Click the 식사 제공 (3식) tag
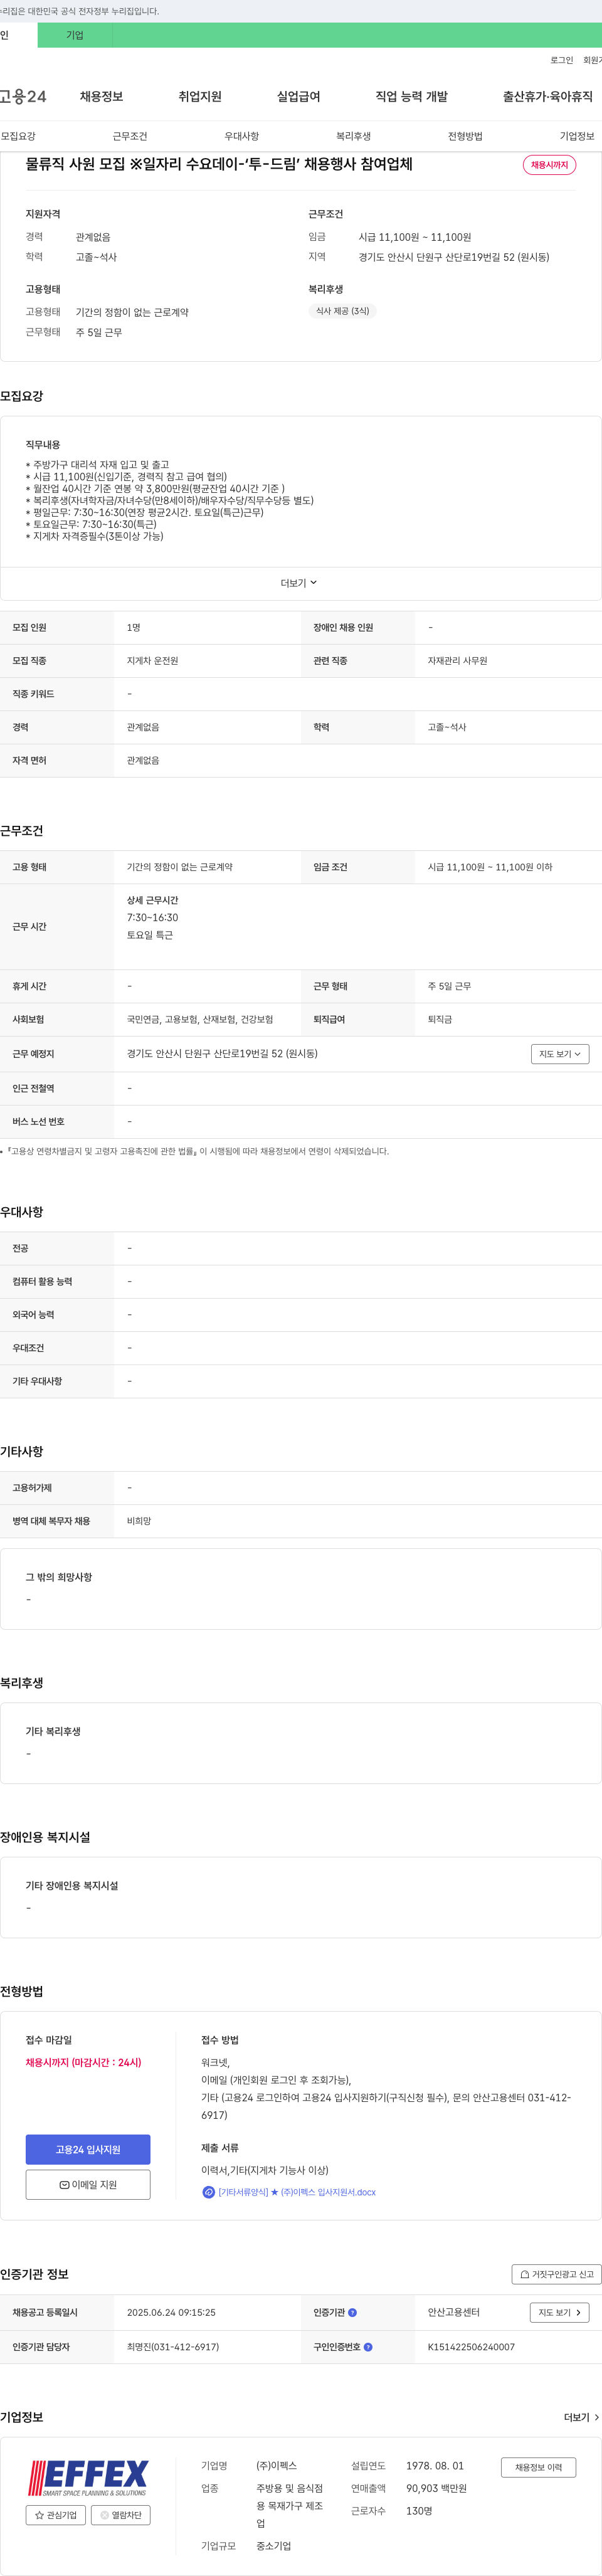 coord(342,311)
